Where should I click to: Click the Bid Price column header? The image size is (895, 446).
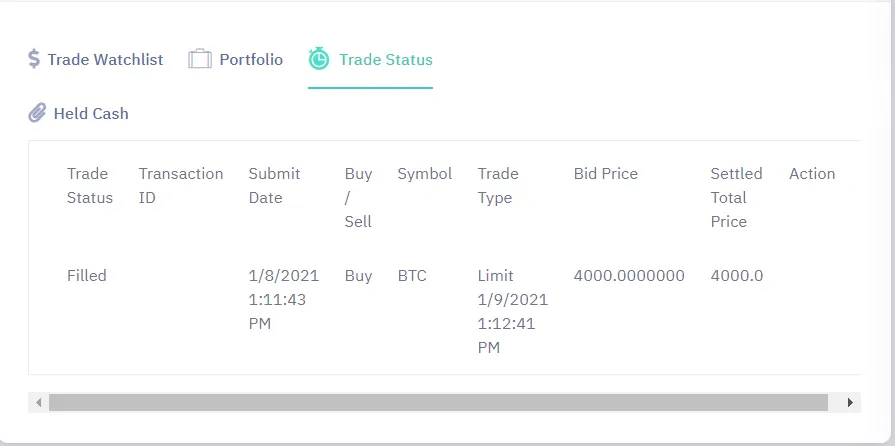click(x=606, y=174)
